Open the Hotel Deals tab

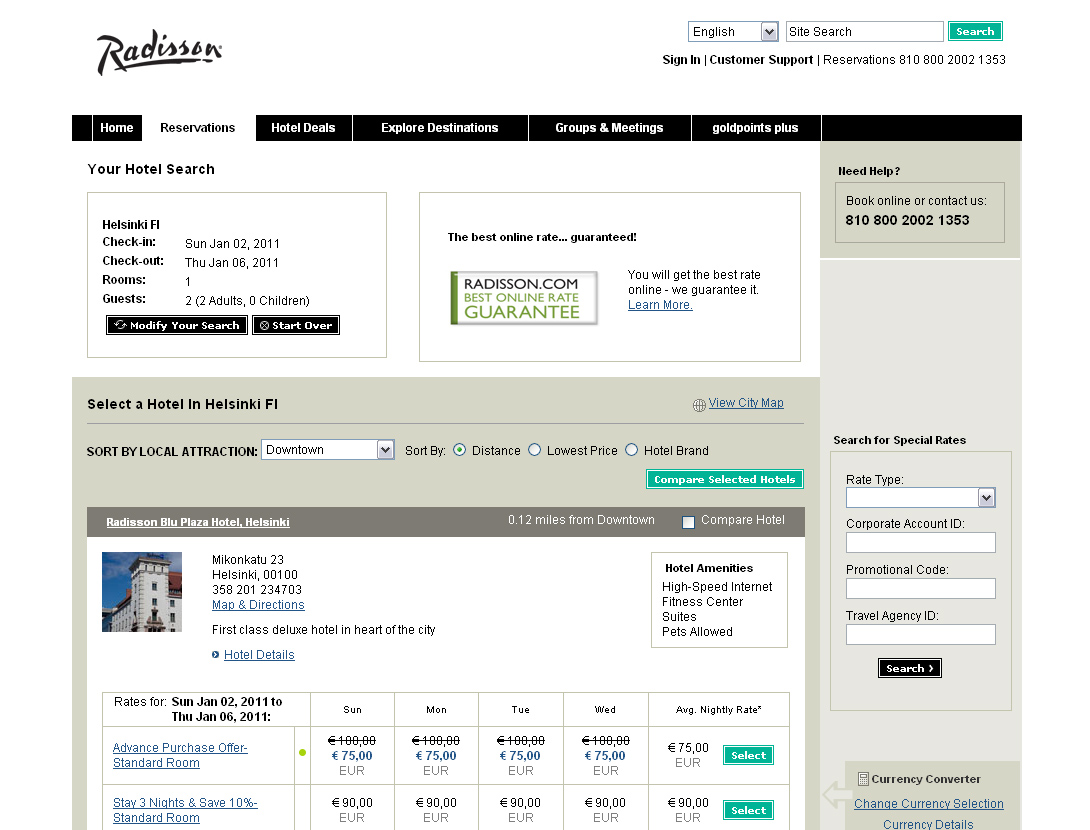coord(303,128)
